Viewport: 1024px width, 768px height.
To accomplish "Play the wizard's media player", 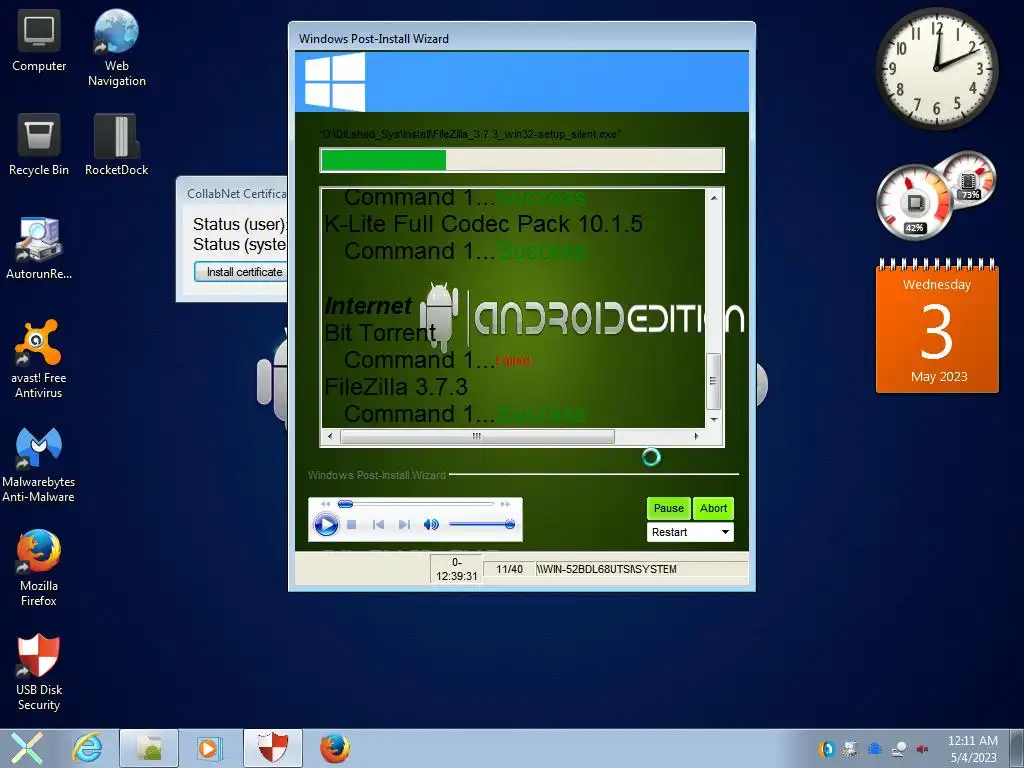I will [326, 524].
